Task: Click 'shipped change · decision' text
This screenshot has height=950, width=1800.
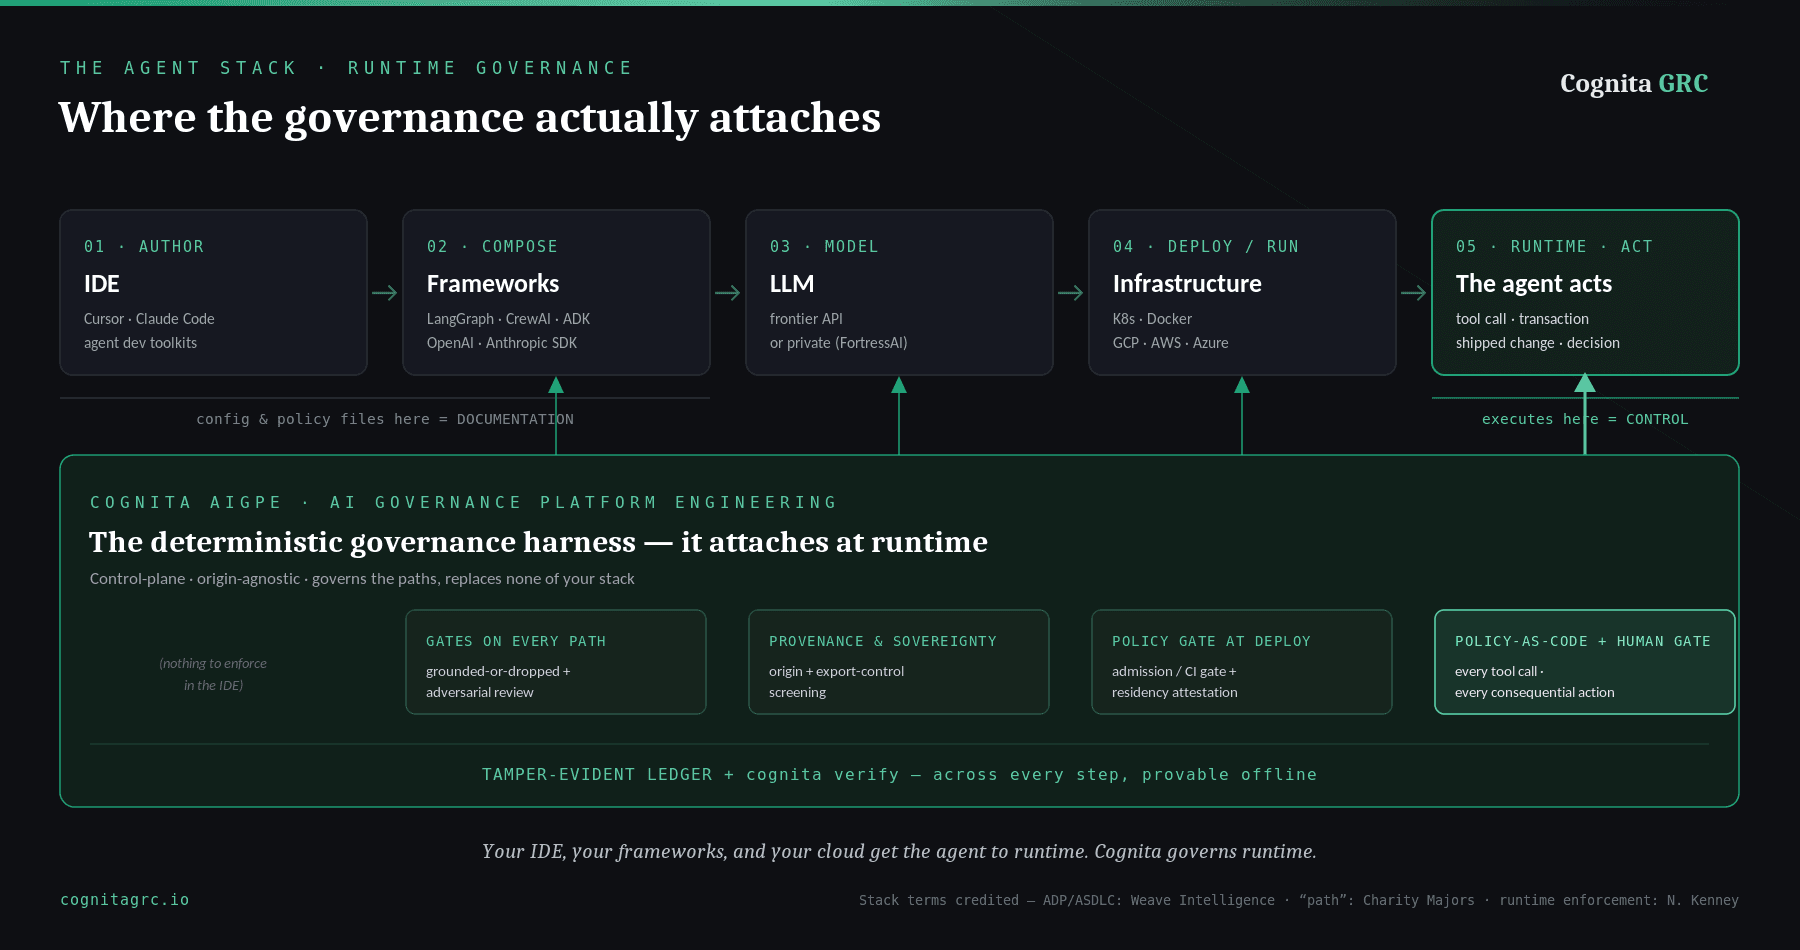Action: [x=1538, y=343]
